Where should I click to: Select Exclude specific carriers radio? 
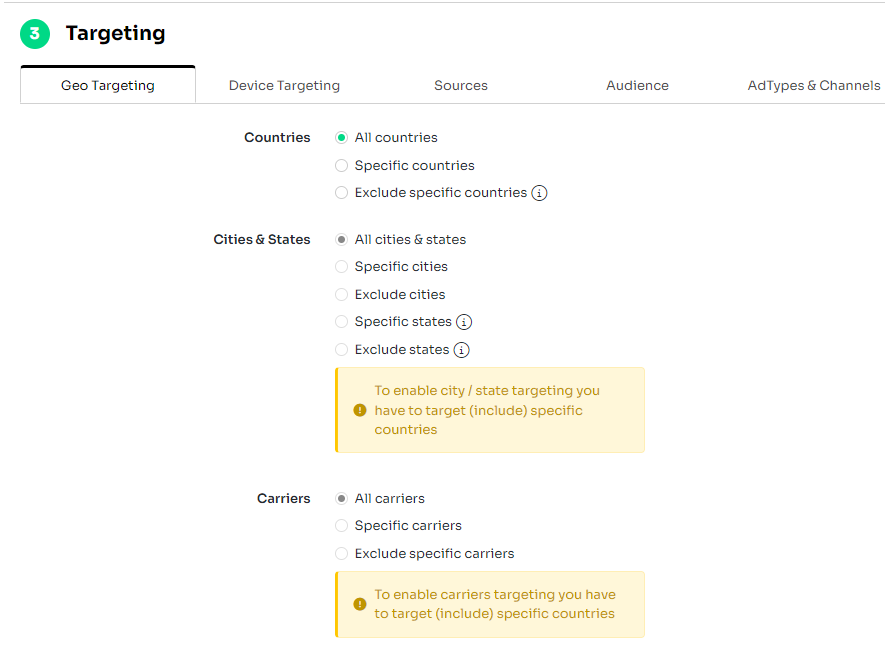click(341, 554)
